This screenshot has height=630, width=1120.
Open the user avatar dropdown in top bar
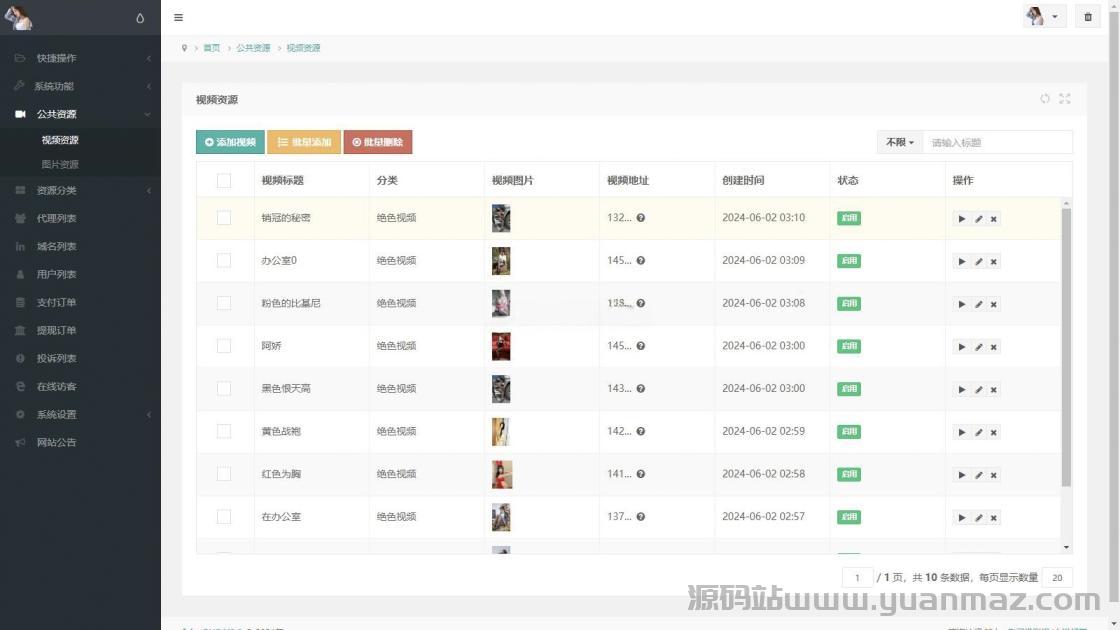tap(1044, 17)
